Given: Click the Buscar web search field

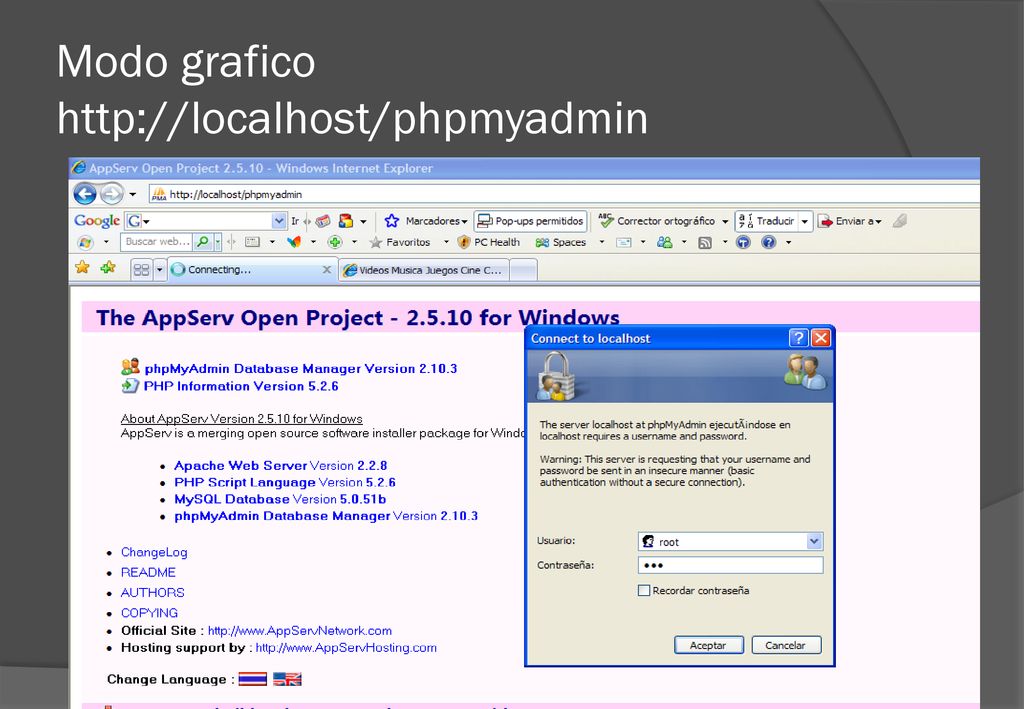Looking at the screenshot, I should coord(156,242).
